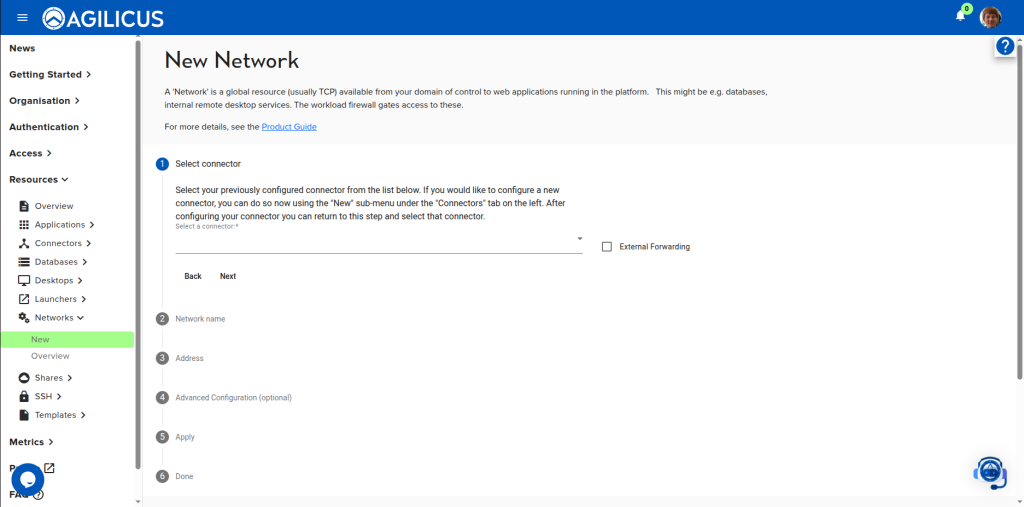The height and width of the screenshot is (507, 1024).
Task: Open the help question mark icon
Action: [x=1005, y=46]
